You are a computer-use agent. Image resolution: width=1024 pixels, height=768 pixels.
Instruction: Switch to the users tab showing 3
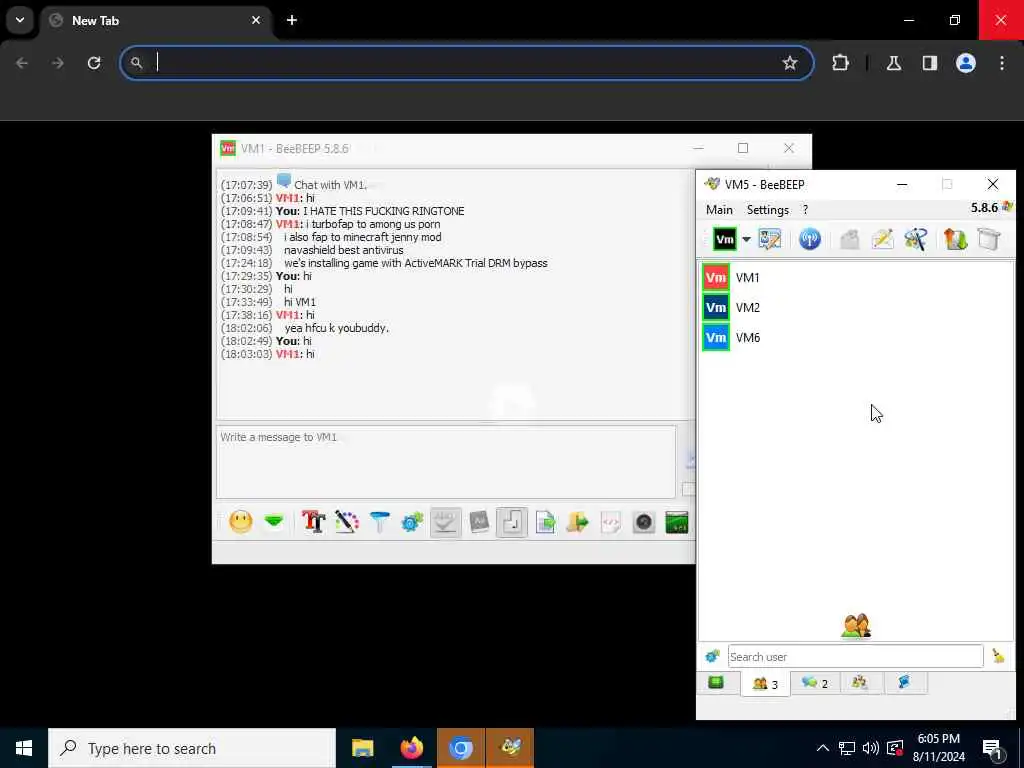(x=765, y=684)
